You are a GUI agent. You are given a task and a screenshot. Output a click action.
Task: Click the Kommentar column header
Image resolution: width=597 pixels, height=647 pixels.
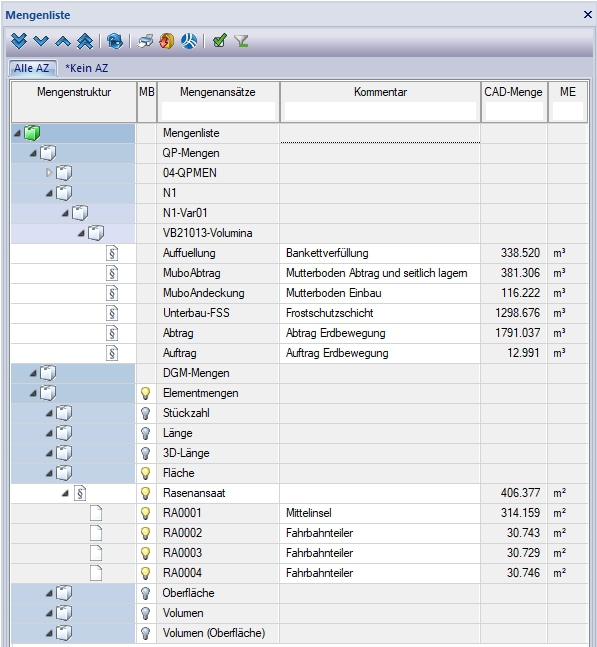380,92
